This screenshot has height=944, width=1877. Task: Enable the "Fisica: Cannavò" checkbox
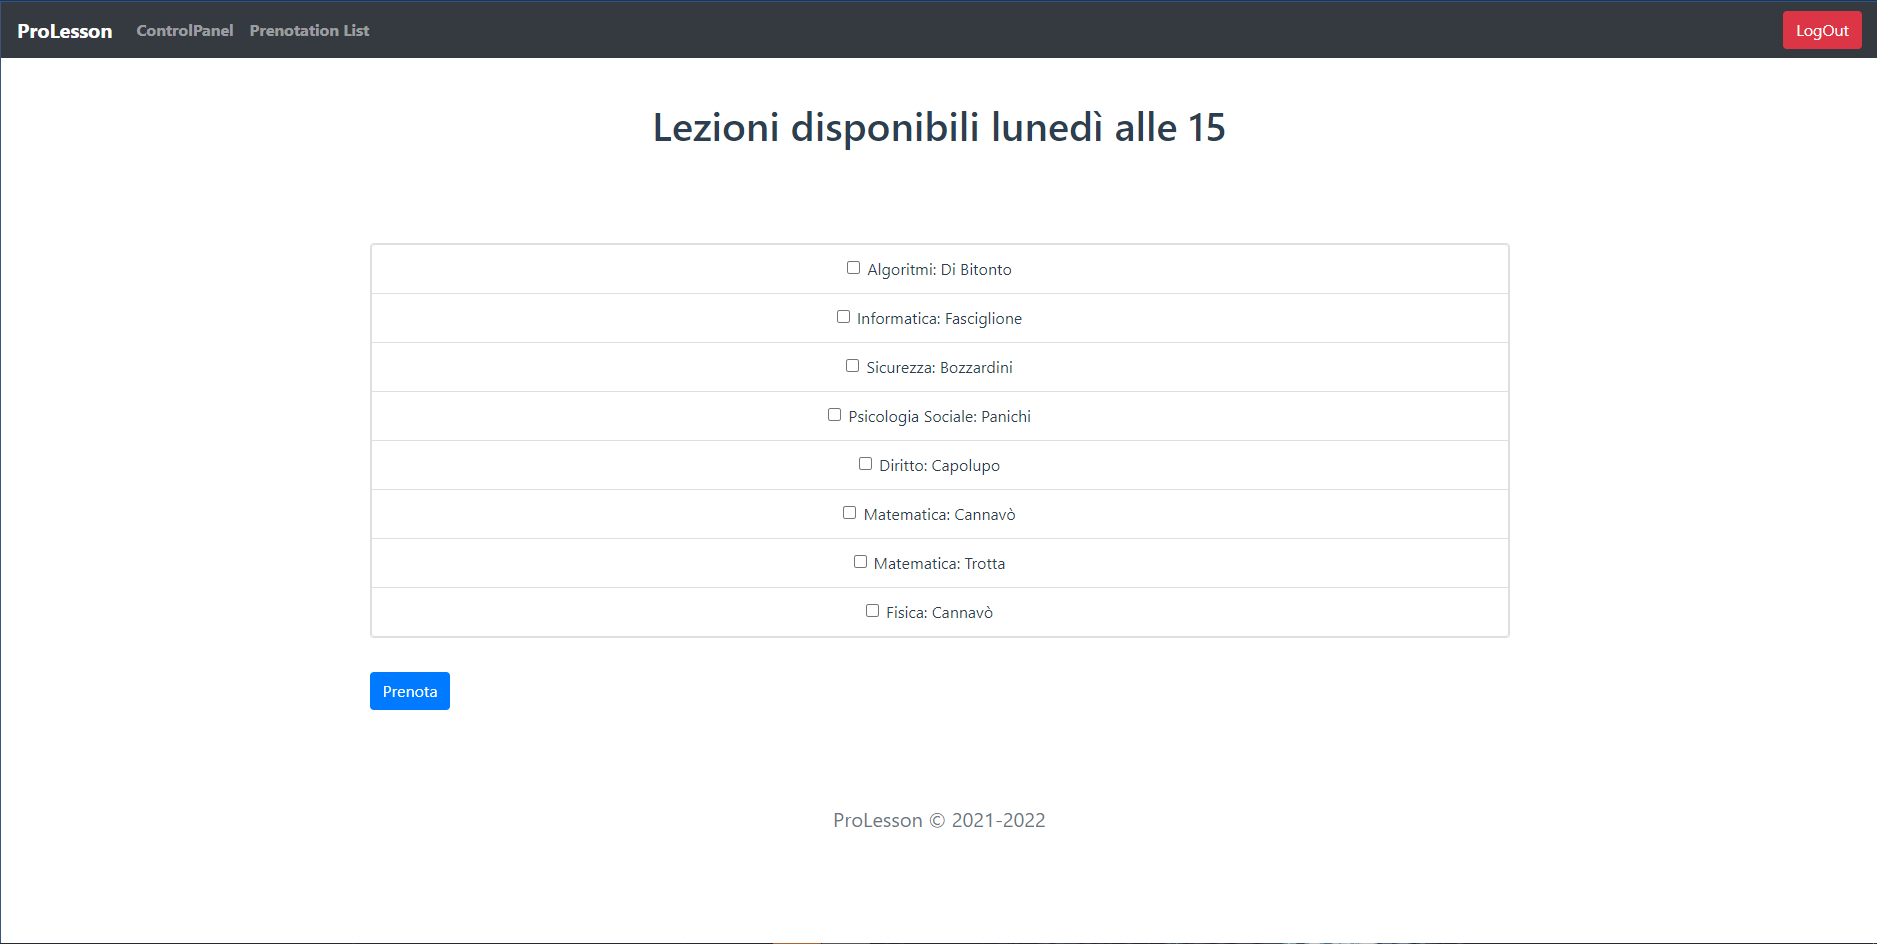tap(871, 610)
